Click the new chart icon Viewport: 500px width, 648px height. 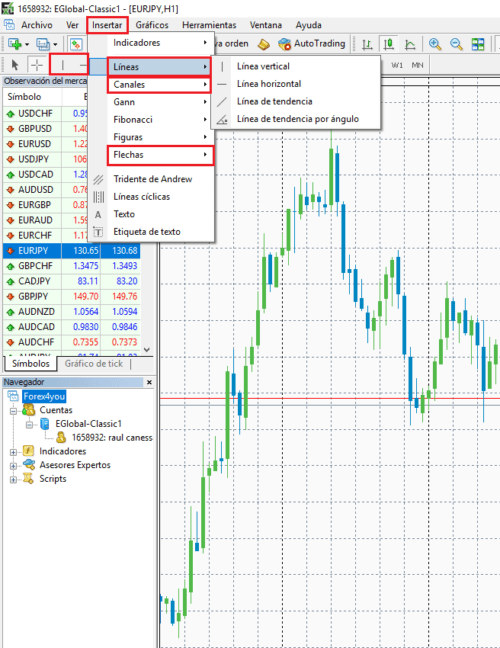pos(15,44)
